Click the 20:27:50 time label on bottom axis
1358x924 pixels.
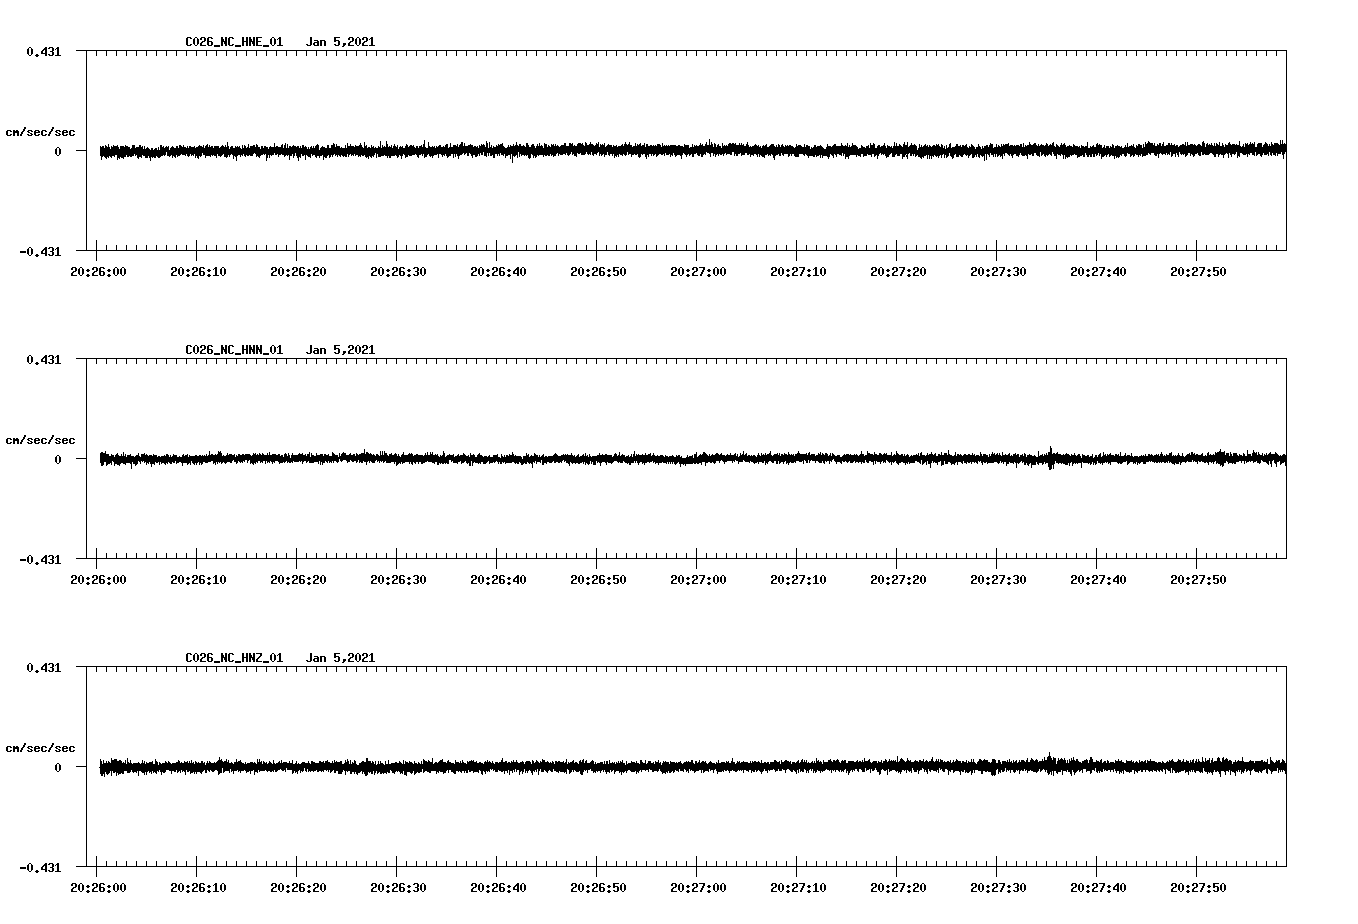pos(1198,885)
